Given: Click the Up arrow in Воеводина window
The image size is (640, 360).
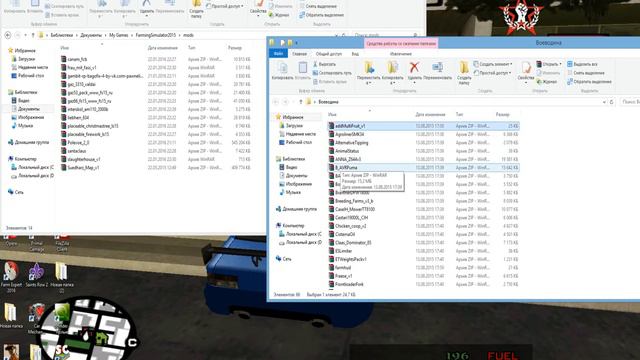Looking at the screenshot, I should tap(301, 102).
